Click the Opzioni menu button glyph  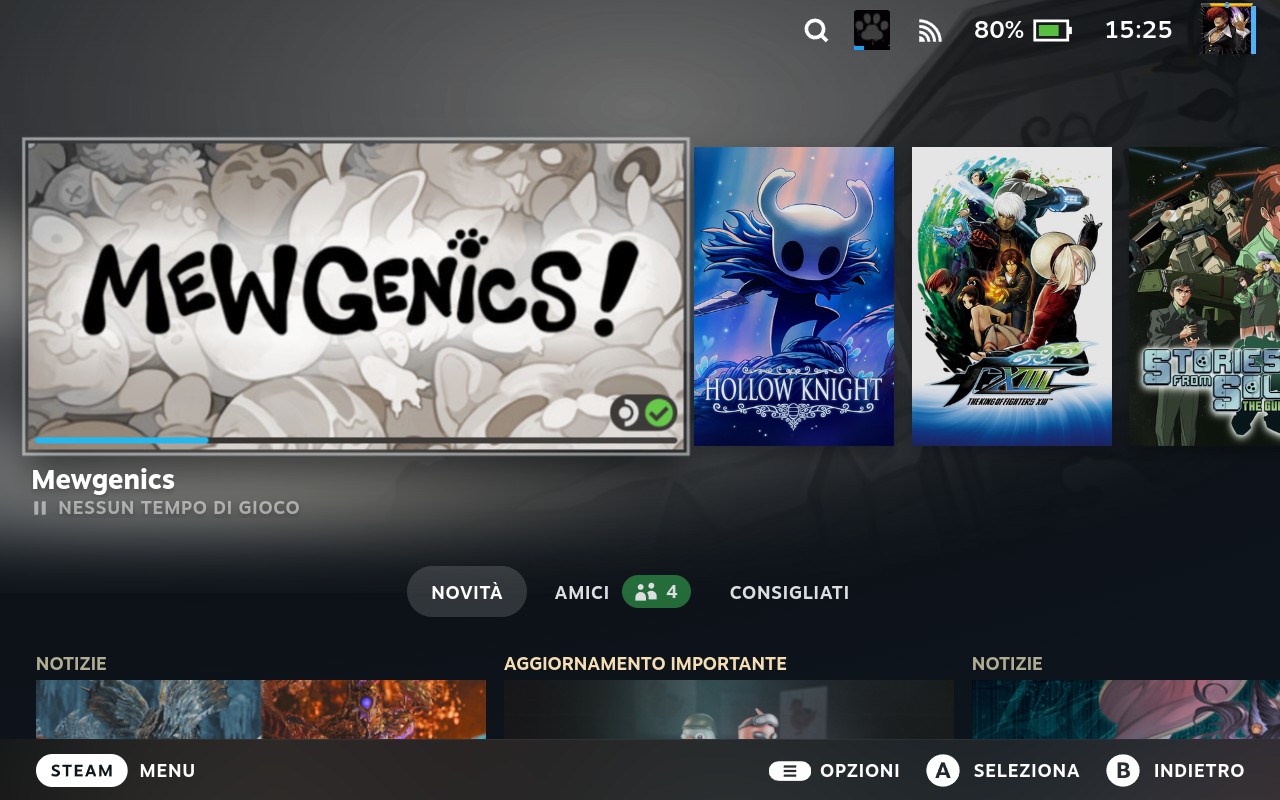790,771
